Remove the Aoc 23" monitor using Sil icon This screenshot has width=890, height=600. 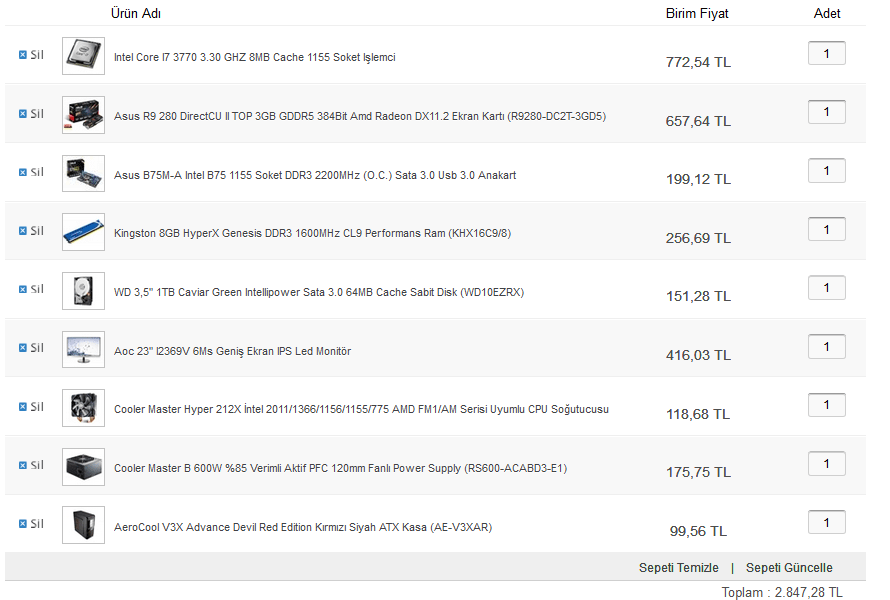tap(31, 347)
